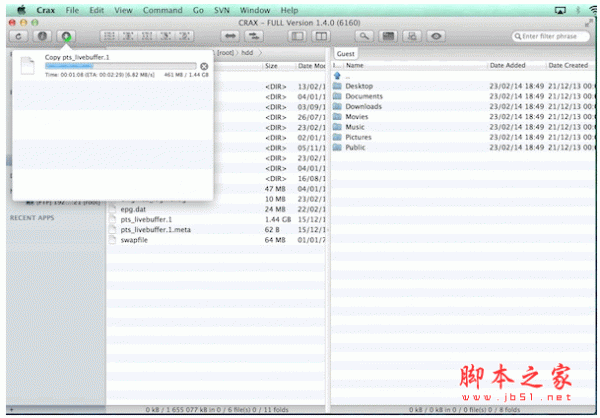
Task: Select the Public folder row
Action: [463, 147]
